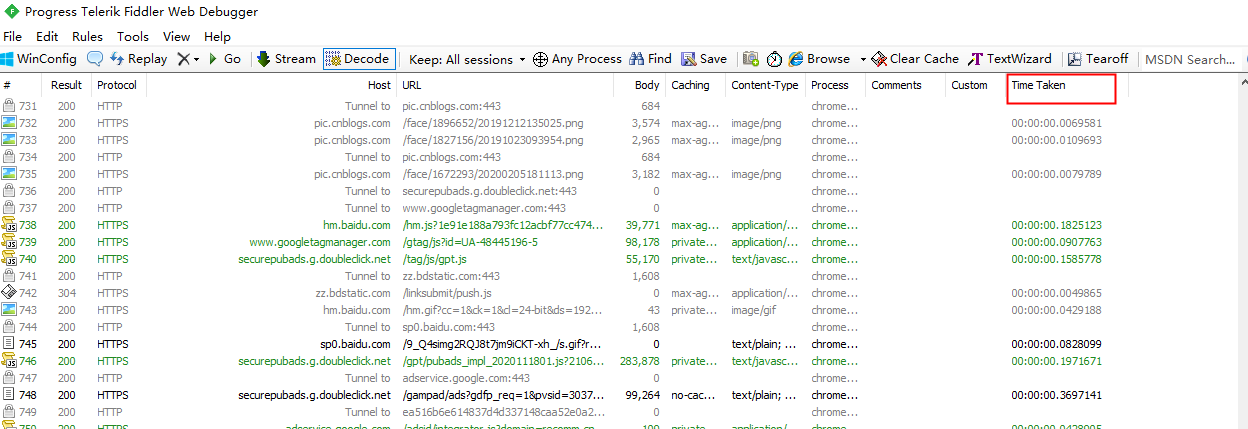The height and width of the screenshot is (429, 1248).
Task: Open the TextWizard tool
Action: tap(1010, 59)
